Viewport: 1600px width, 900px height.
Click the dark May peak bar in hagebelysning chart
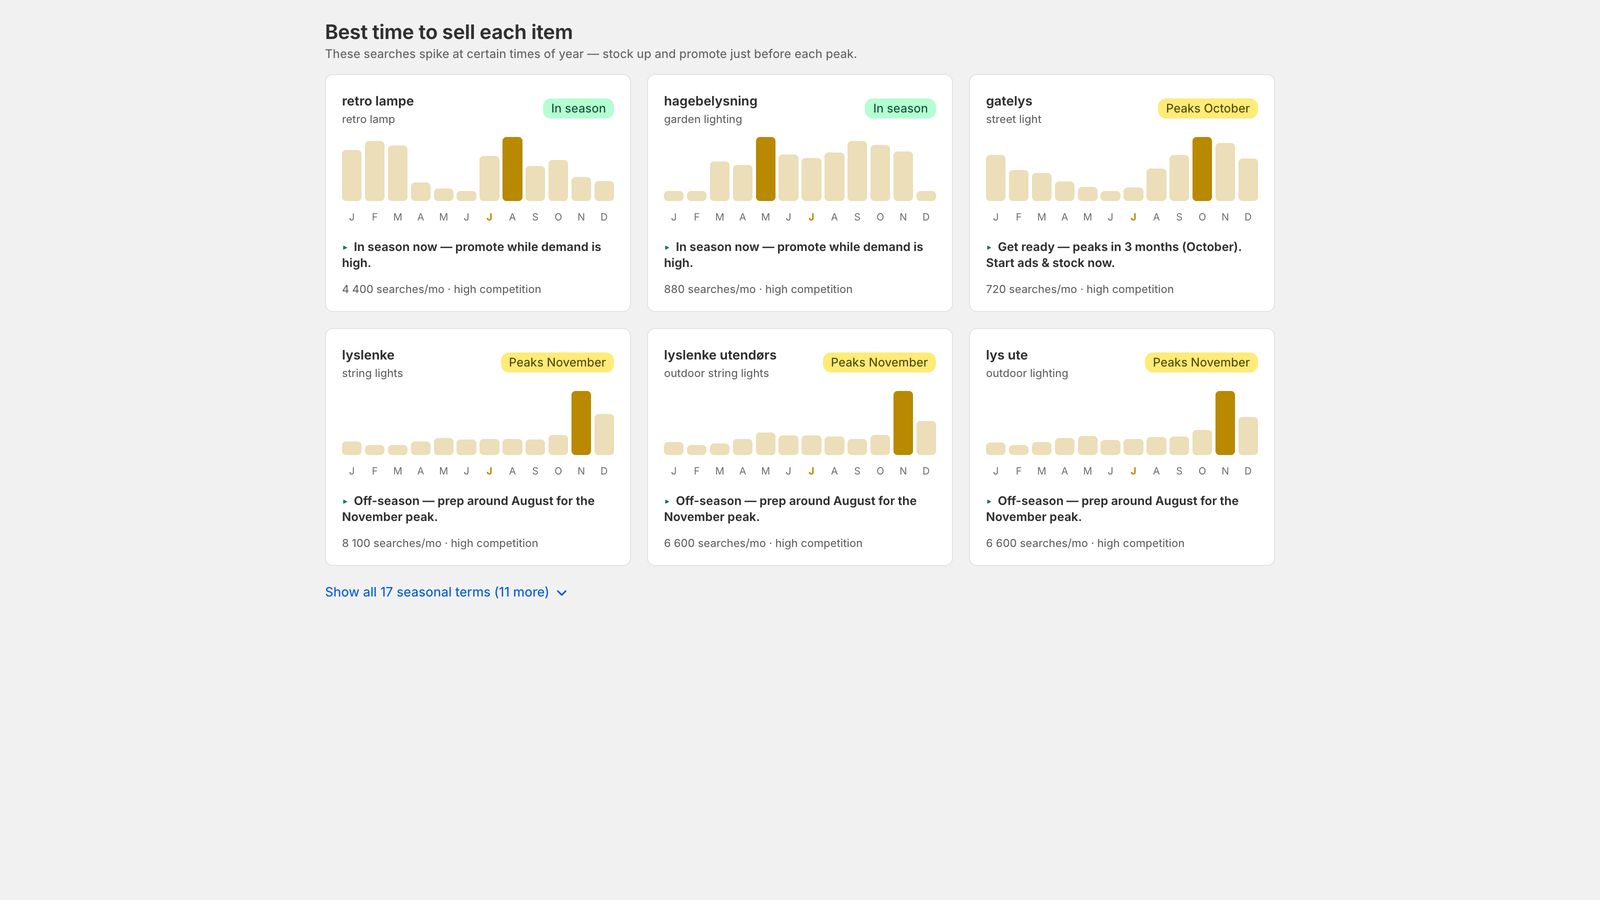(765, 169)
